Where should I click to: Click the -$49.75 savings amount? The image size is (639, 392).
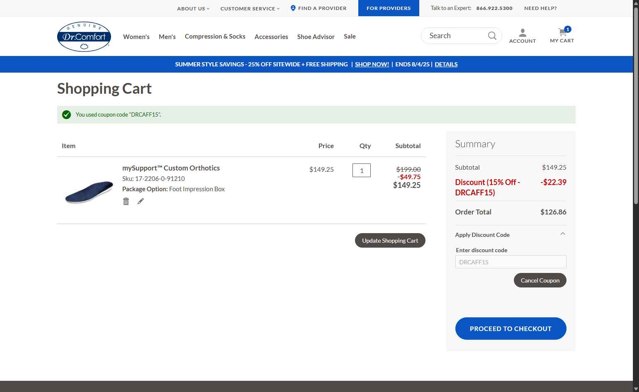pyautogui.click(x=410, y=177)
